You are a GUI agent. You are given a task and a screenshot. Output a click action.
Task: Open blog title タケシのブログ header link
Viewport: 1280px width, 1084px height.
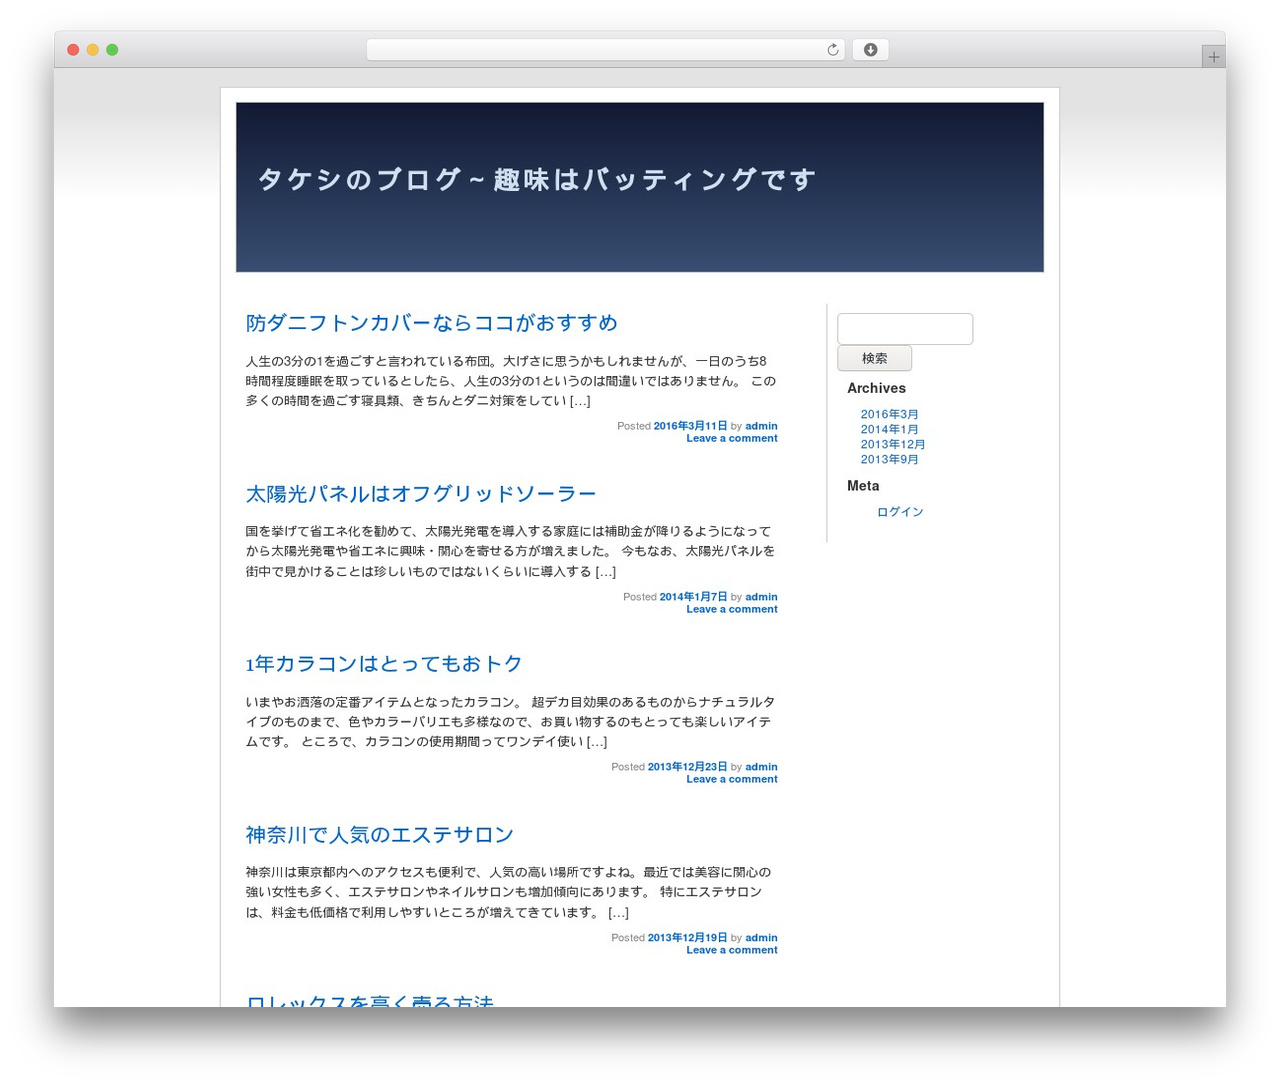536,180
